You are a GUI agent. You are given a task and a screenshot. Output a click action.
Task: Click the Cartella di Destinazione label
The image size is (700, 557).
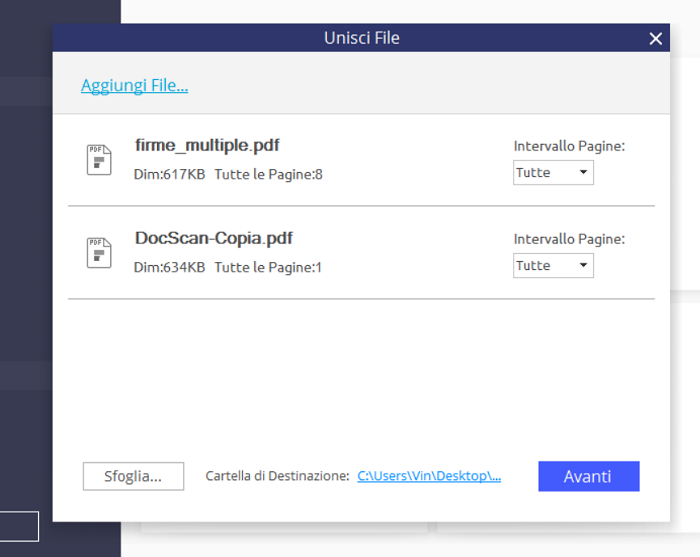277,476
